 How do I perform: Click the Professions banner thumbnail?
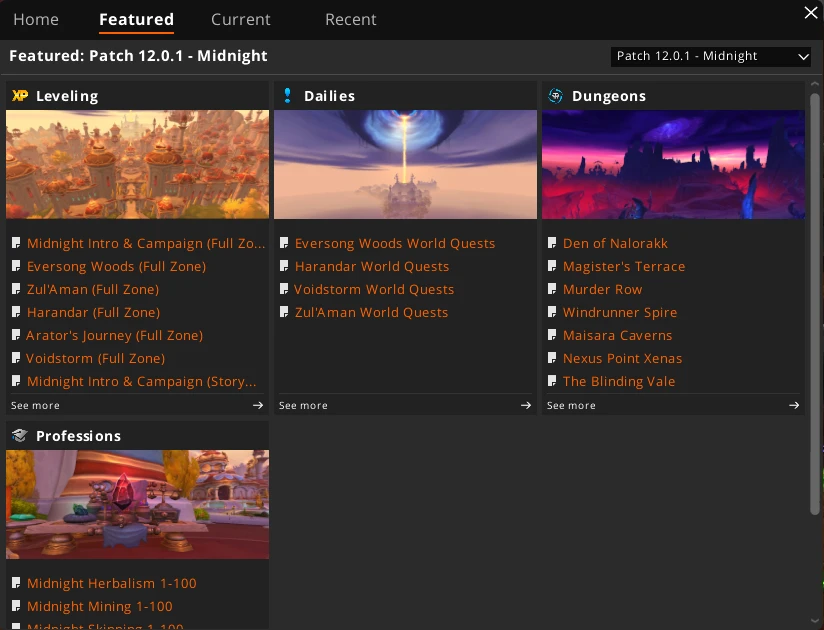coord(137,504)
